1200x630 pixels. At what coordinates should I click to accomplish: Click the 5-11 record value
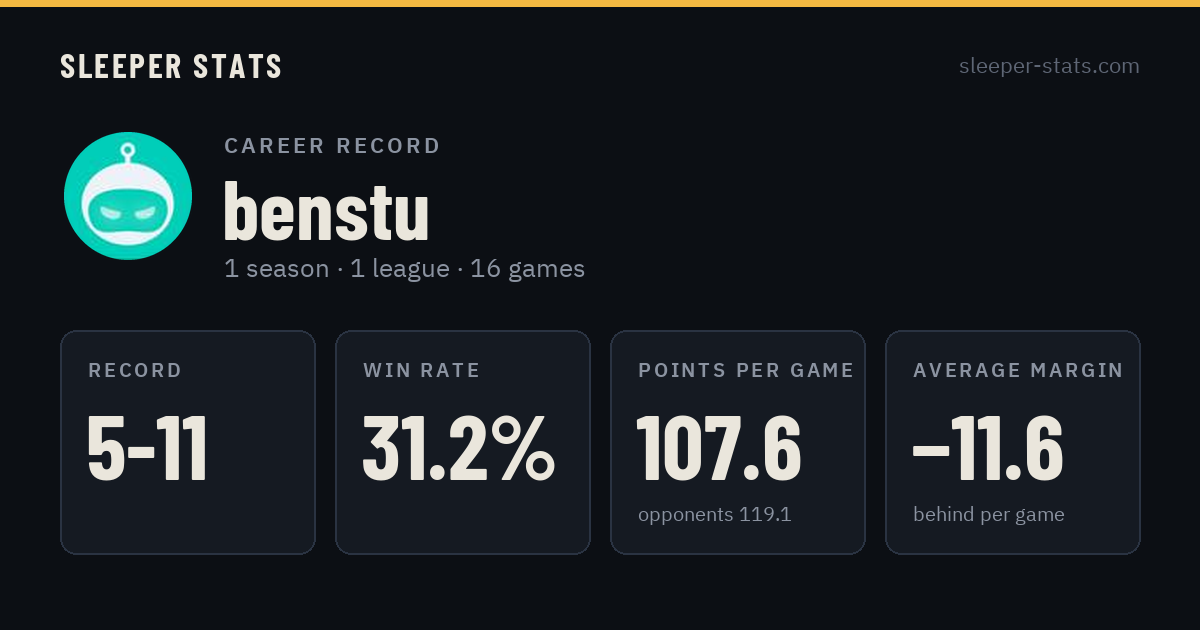pyautogui.click(x=148, y=449)
